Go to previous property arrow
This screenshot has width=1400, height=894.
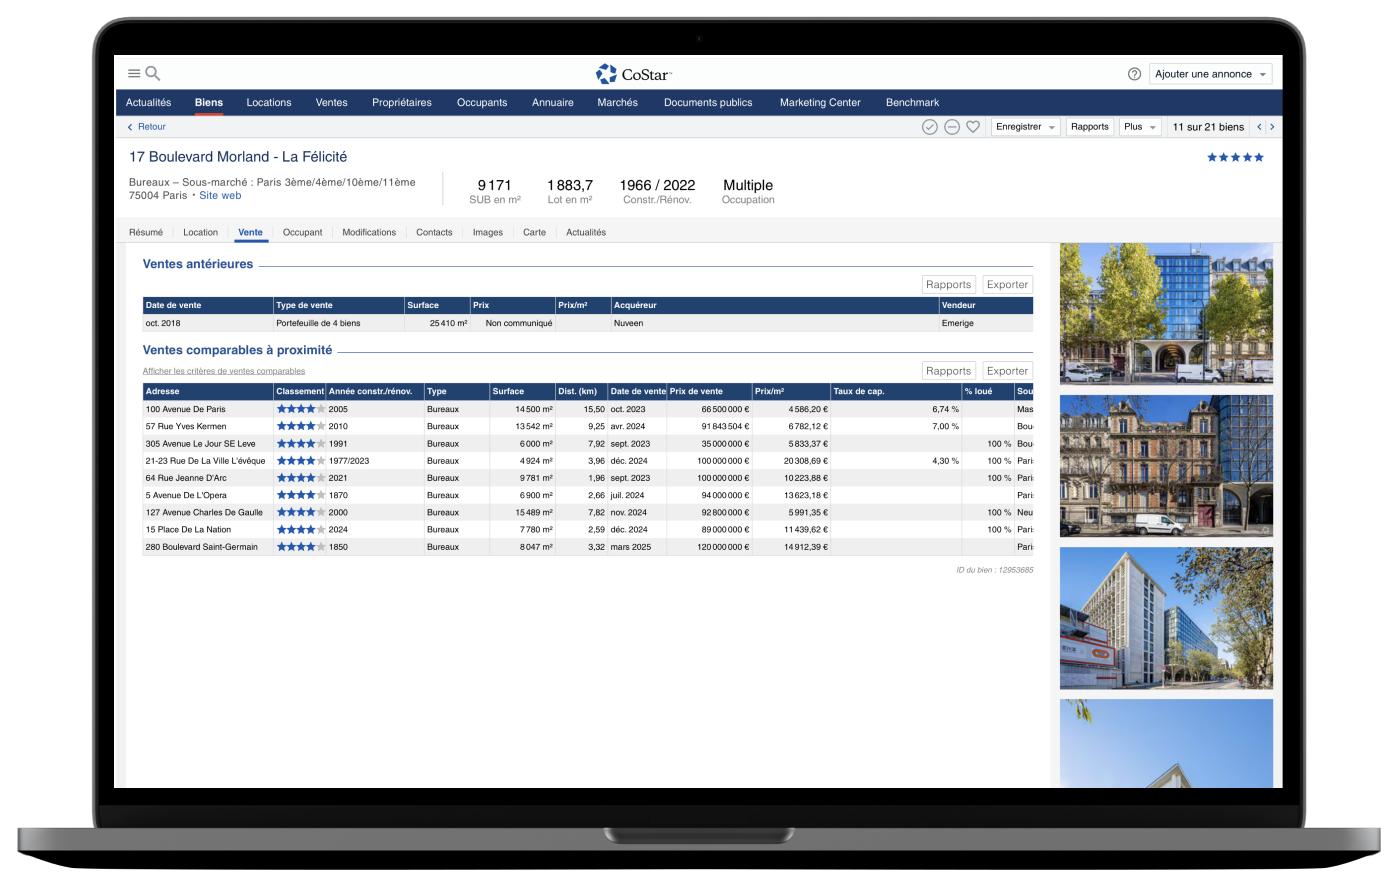click(x=1259, y=127)
